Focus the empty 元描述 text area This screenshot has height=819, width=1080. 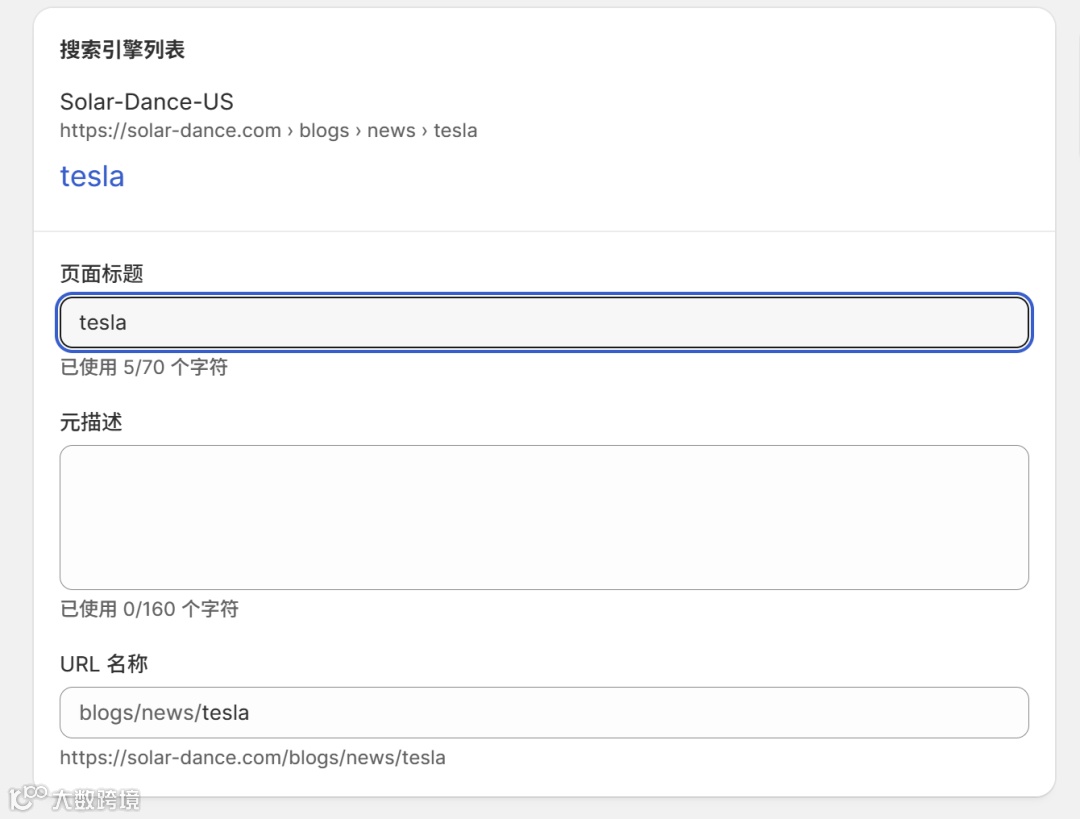point(544,517)
